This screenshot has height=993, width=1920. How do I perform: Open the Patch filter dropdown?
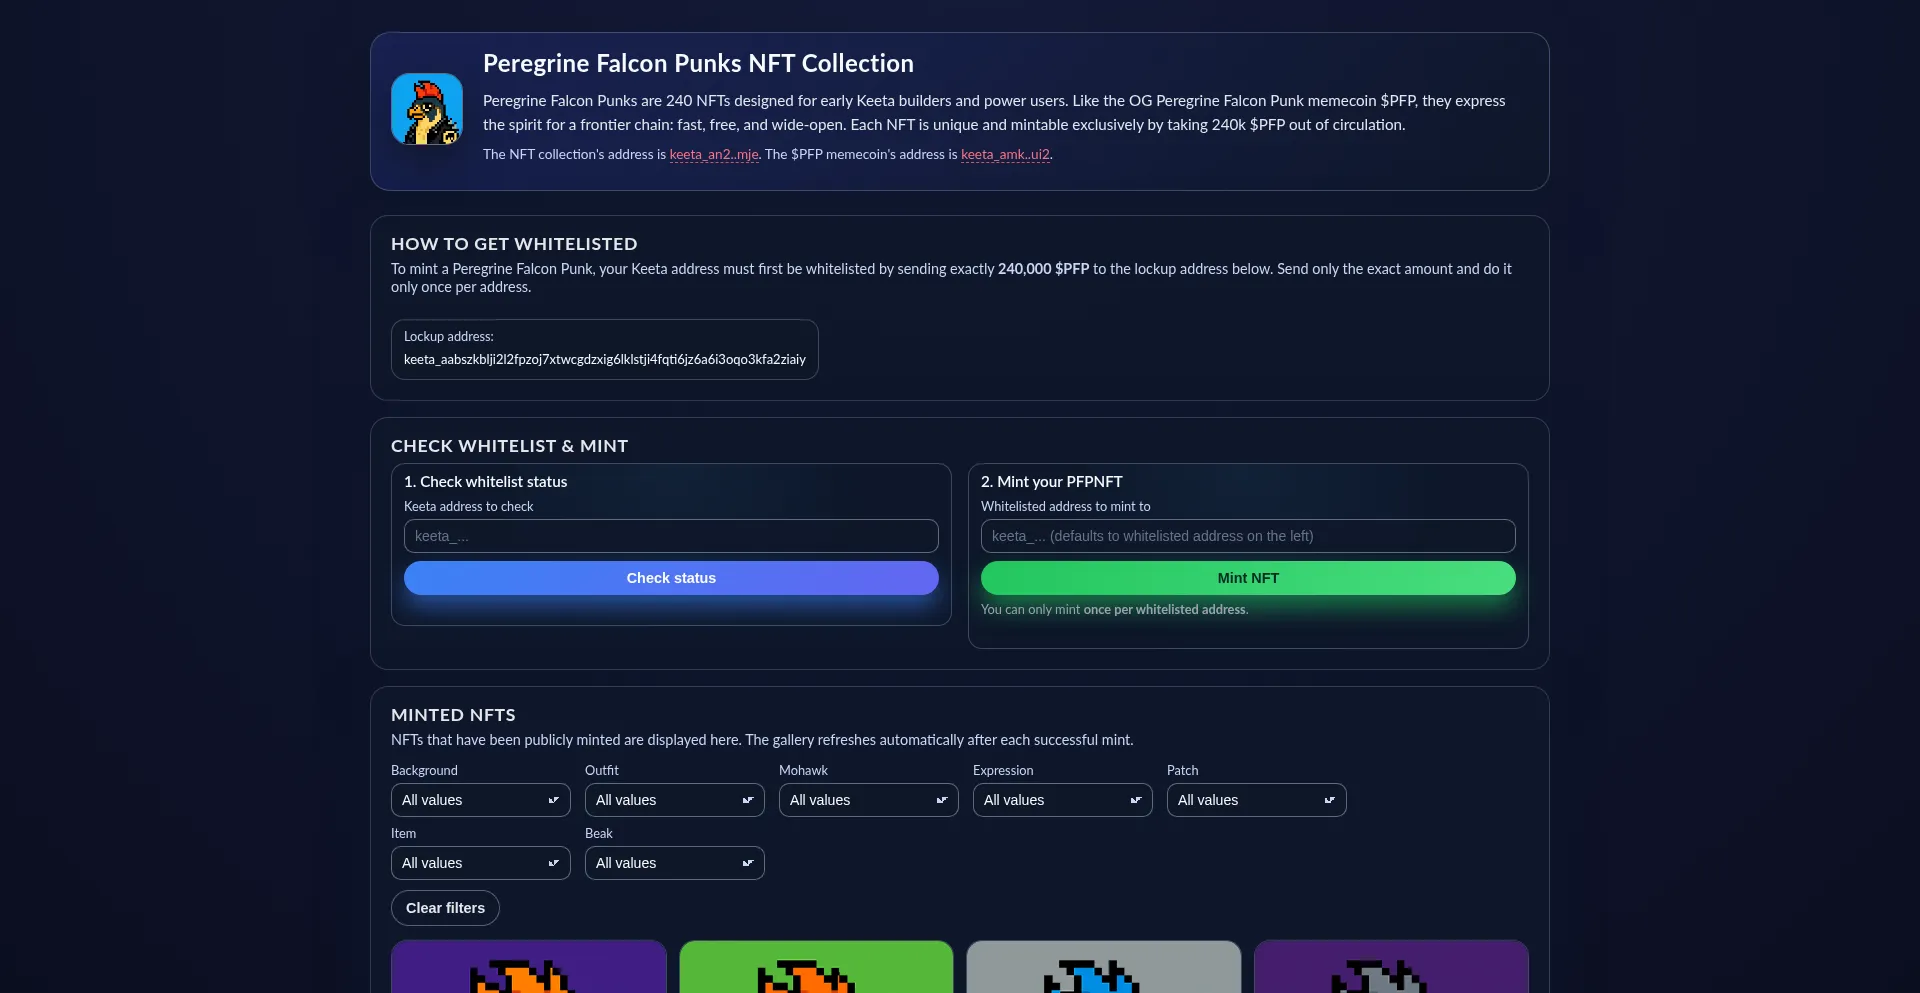[x=1256, y=800]
